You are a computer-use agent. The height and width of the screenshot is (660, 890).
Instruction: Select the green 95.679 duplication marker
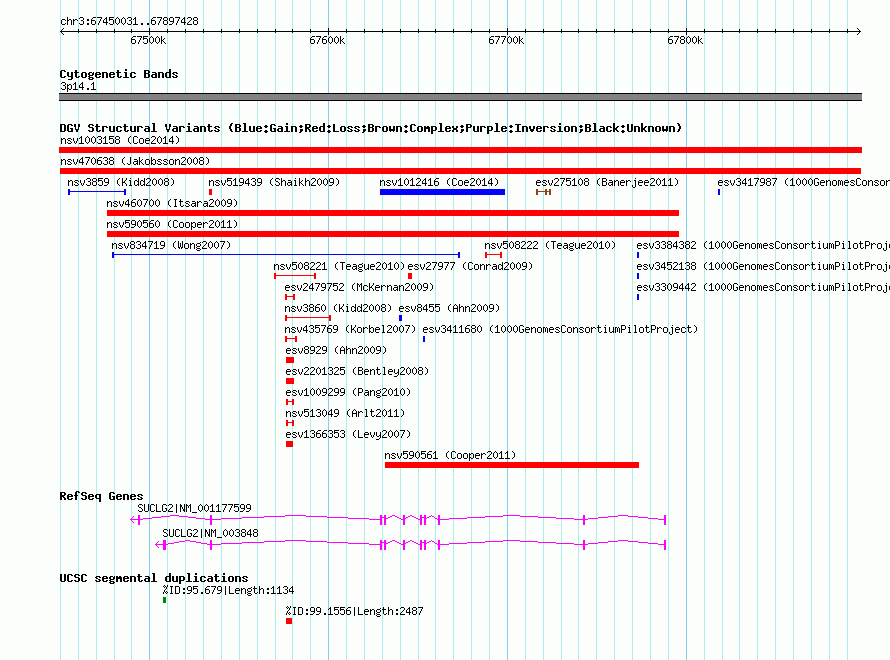pyautogui.click(x=165, y=600)
